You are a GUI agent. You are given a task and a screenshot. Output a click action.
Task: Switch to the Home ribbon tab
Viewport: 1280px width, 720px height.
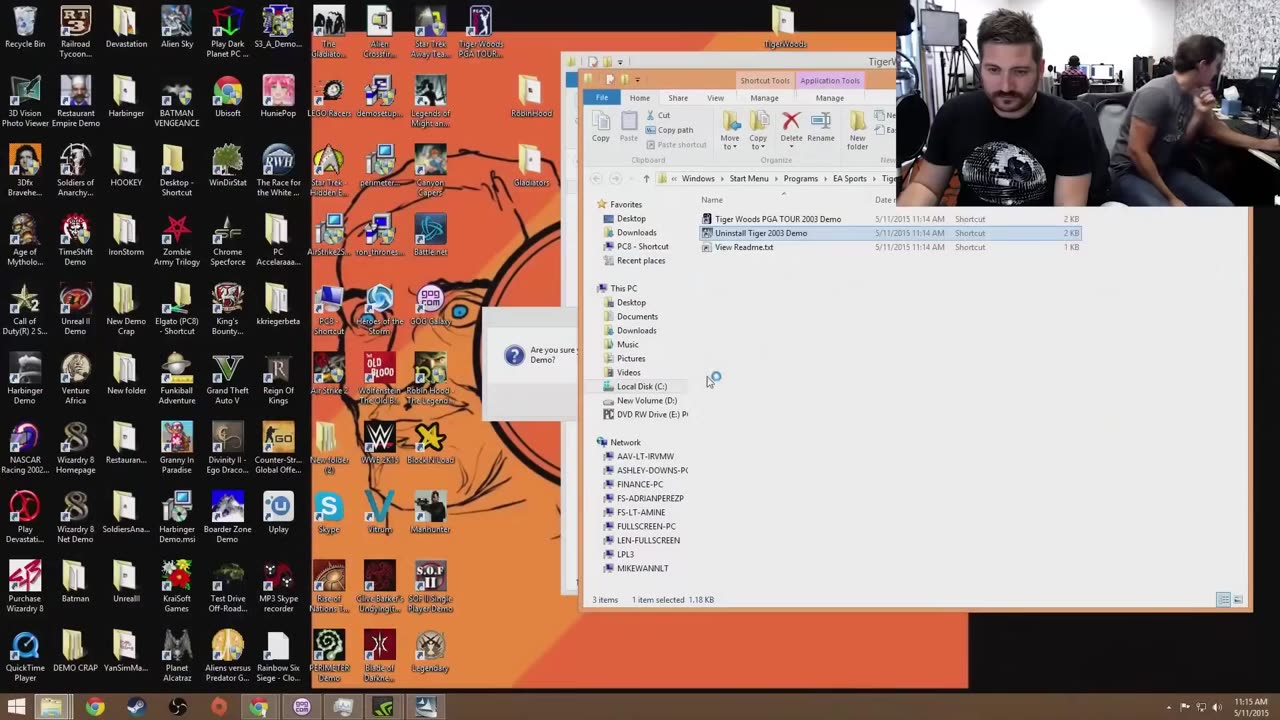click(x=639, y=98)
